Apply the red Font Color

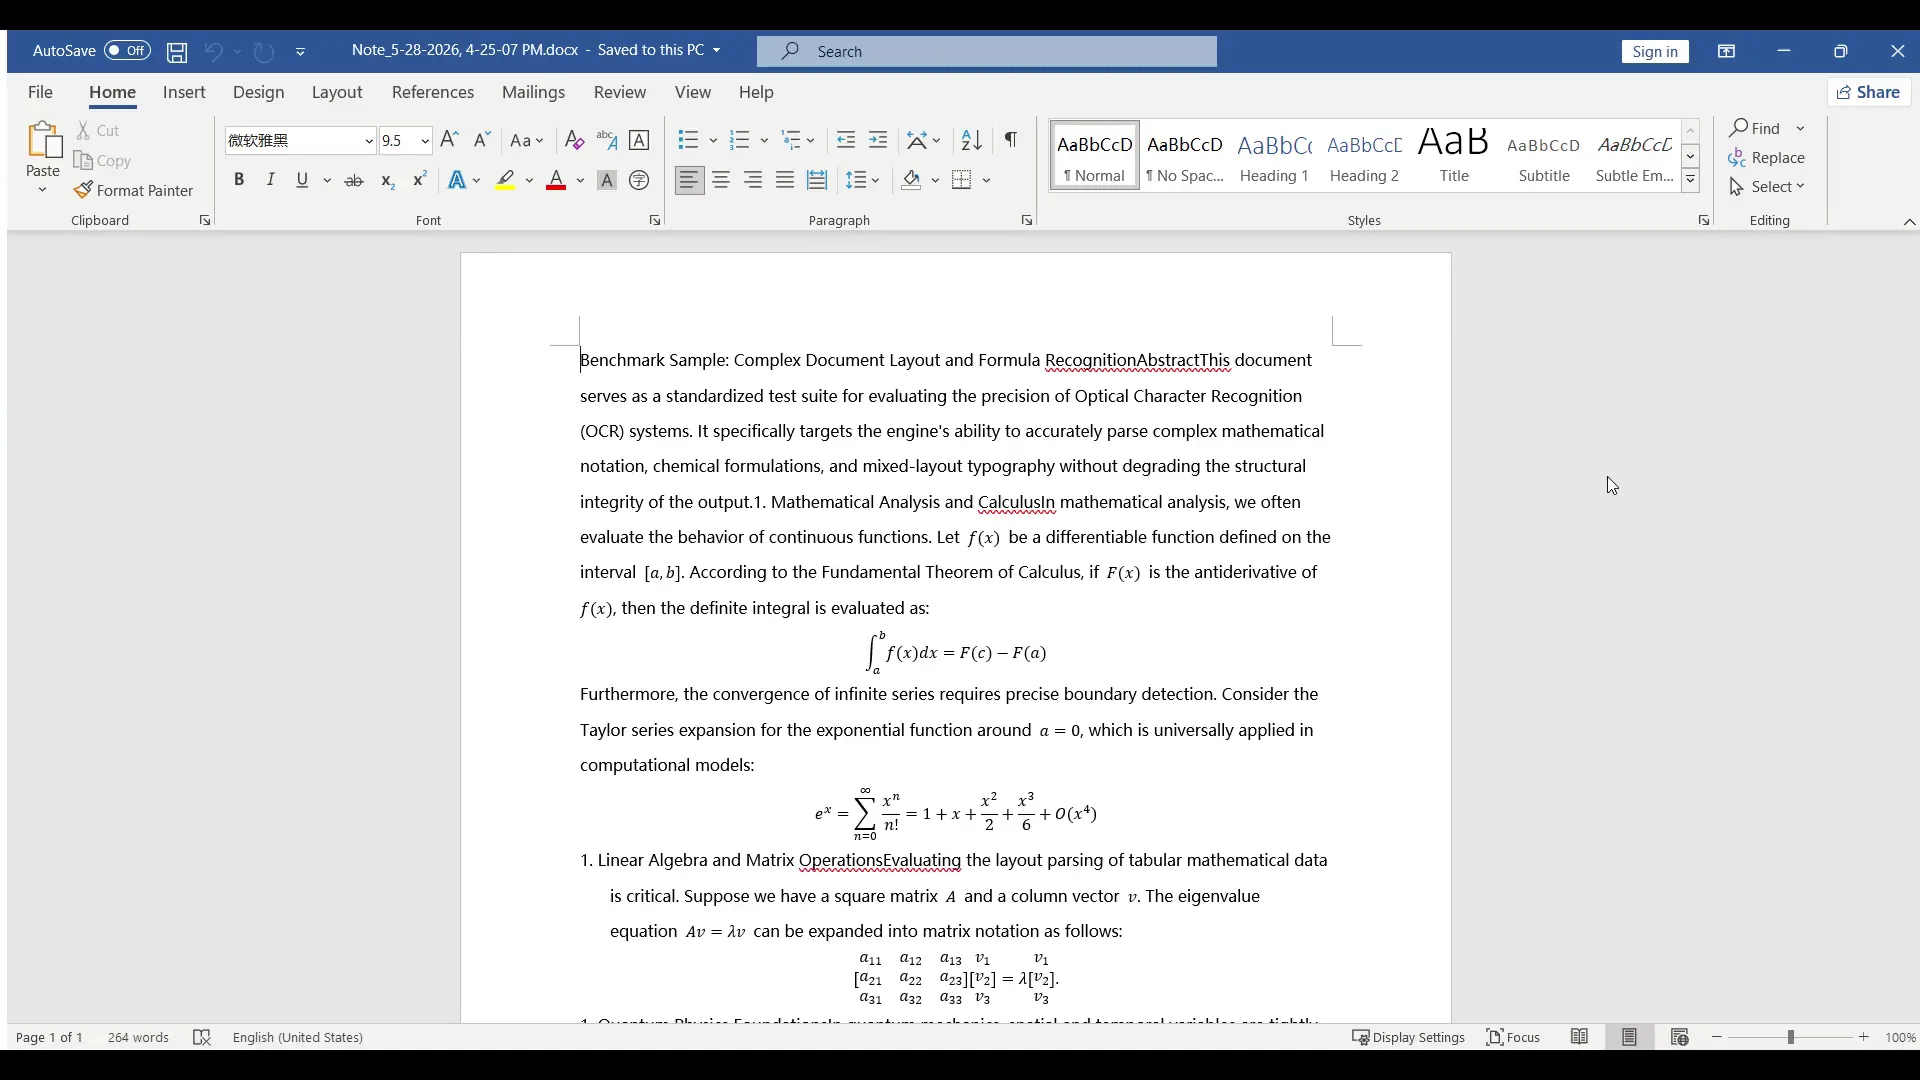point(557,181)
